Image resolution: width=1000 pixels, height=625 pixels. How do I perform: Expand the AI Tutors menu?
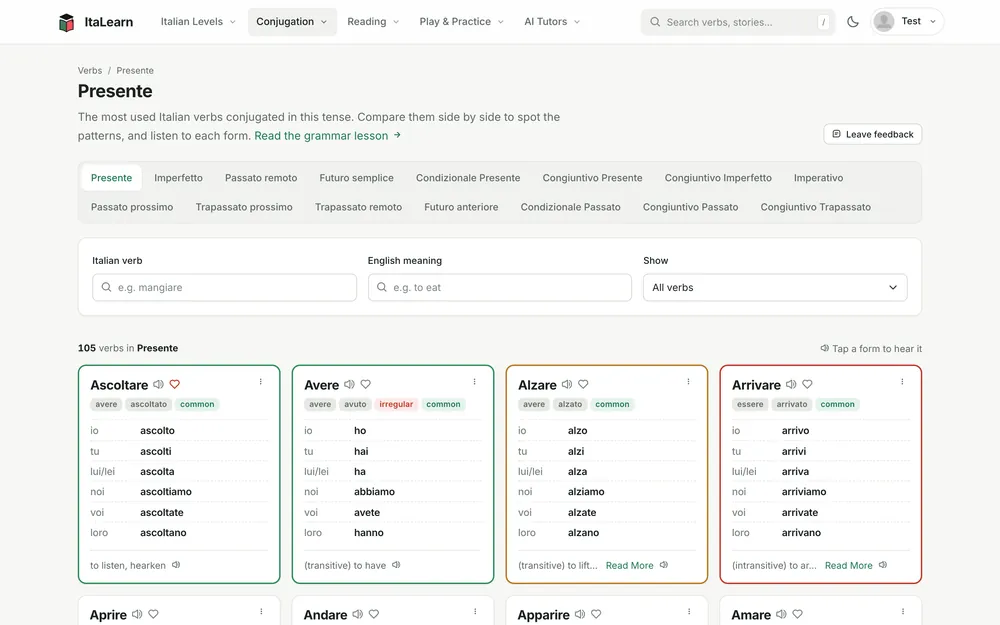(552, 22)
